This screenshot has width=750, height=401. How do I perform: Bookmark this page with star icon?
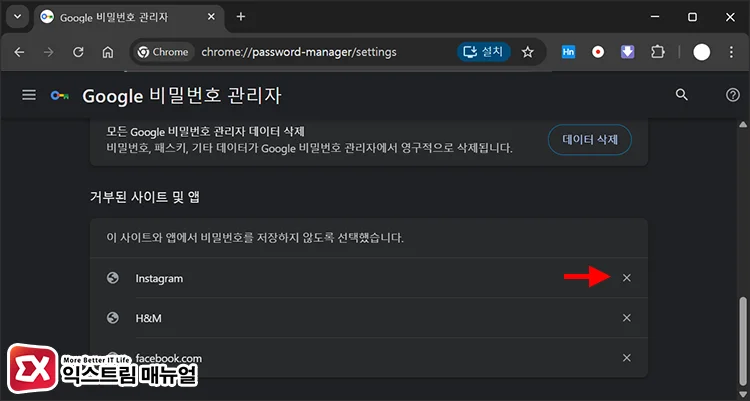[528, 52]
